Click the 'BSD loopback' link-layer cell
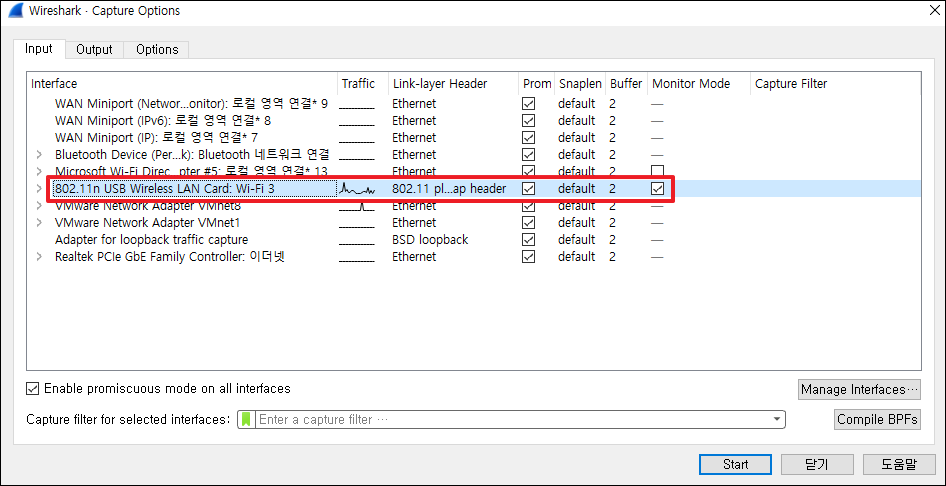The height and width of the screenshot is (486, 946). click(x=430, y=239)
